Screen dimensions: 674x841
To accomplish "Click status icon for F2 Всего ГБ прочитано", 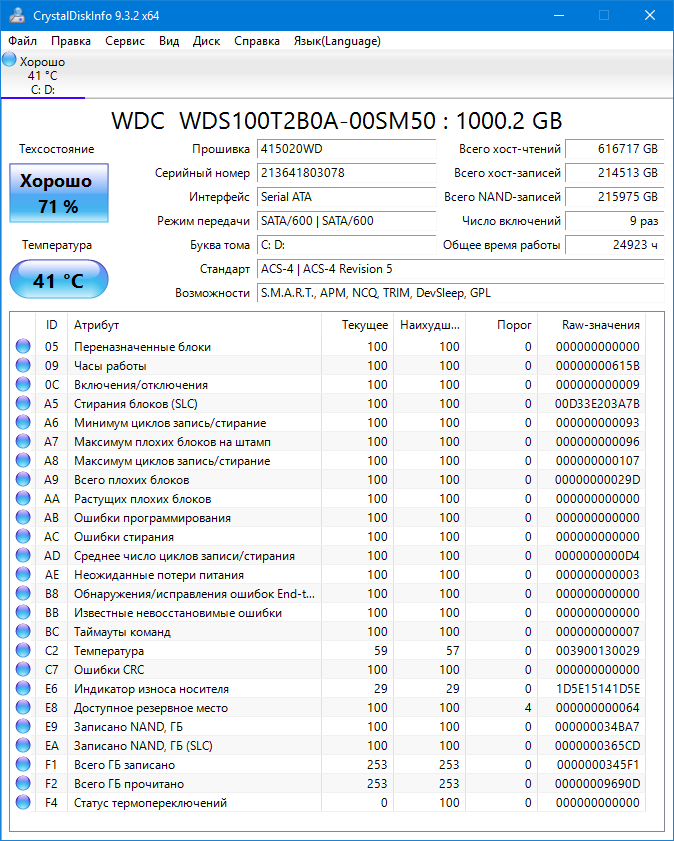I will [23, 784].
